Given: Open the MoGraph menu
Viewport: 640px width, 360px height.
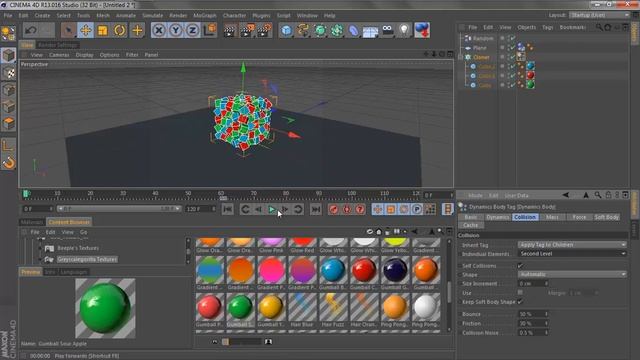Looking at the screenshot, I should pos(204,16).
